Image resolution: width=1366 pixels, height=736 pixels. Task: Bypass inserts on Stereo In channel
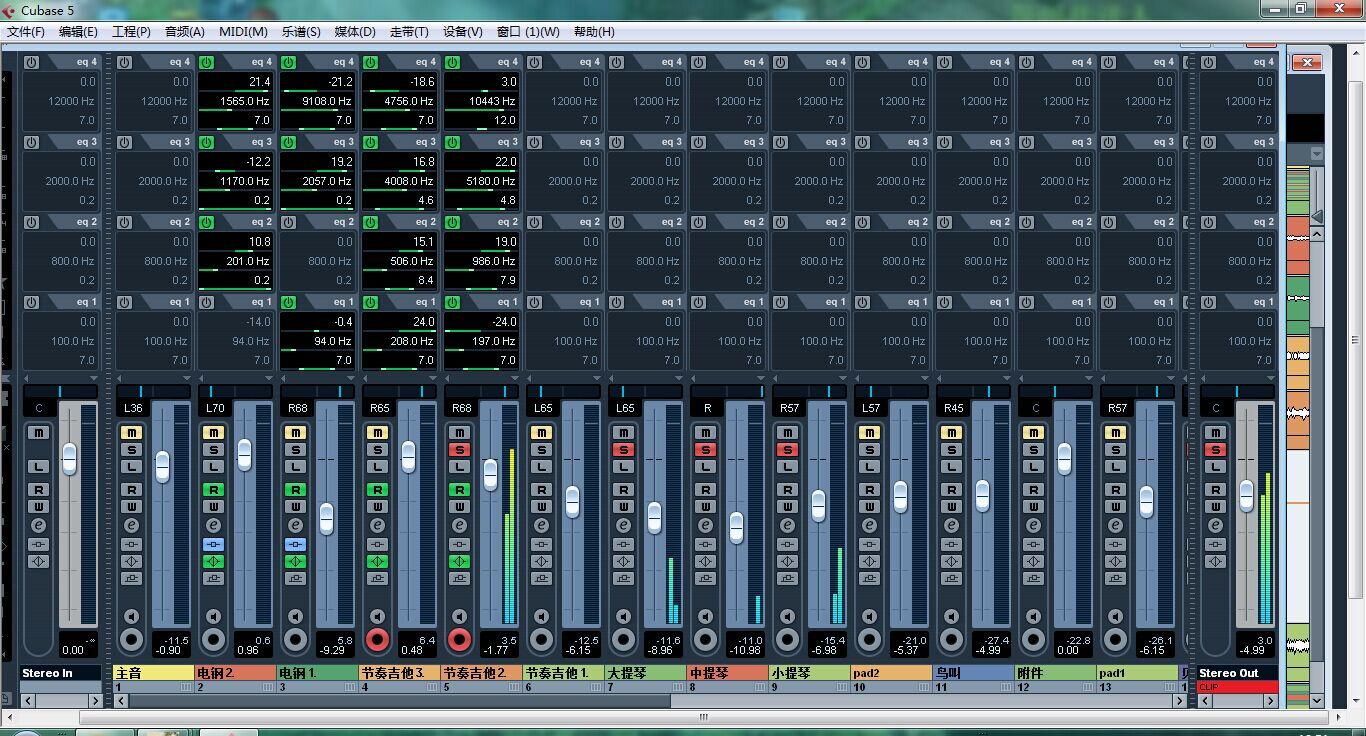[38, 544]
